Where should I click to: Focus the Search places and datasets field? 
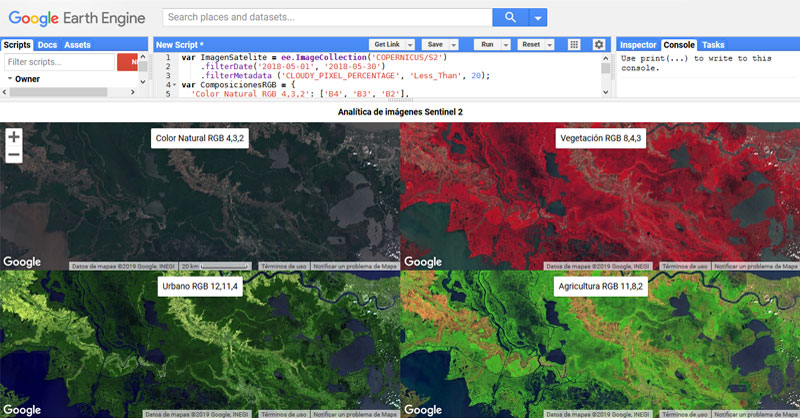click(x=328, y=17)
